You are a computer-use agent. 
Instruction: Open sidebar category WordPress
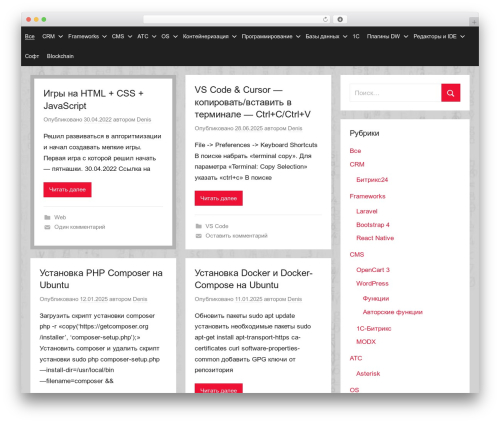click(x=372, y=284)
